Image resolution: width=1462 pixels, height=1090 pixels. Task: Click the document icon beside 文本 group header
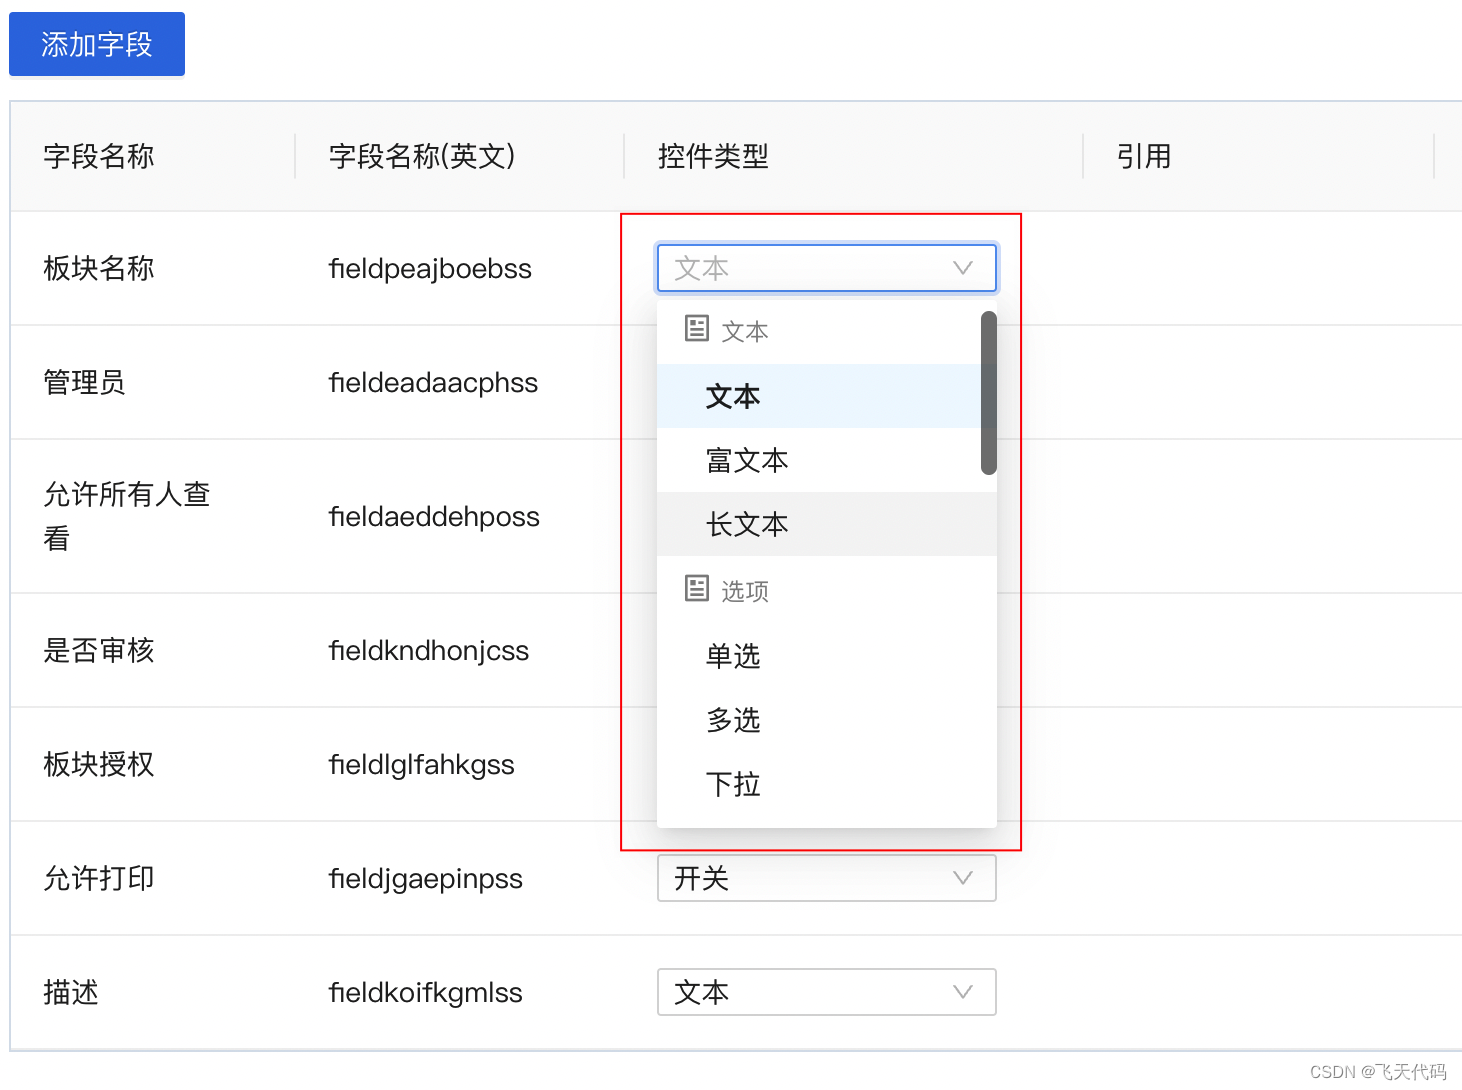pyautogui.click(x=697, y=329)
